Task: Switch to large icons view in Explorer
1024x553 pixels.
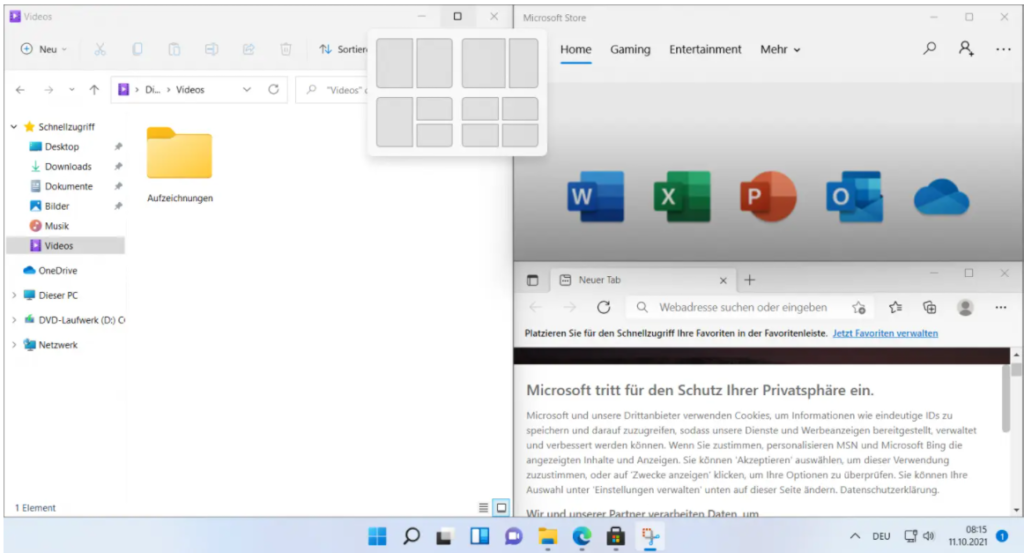Action: [502, 508]
